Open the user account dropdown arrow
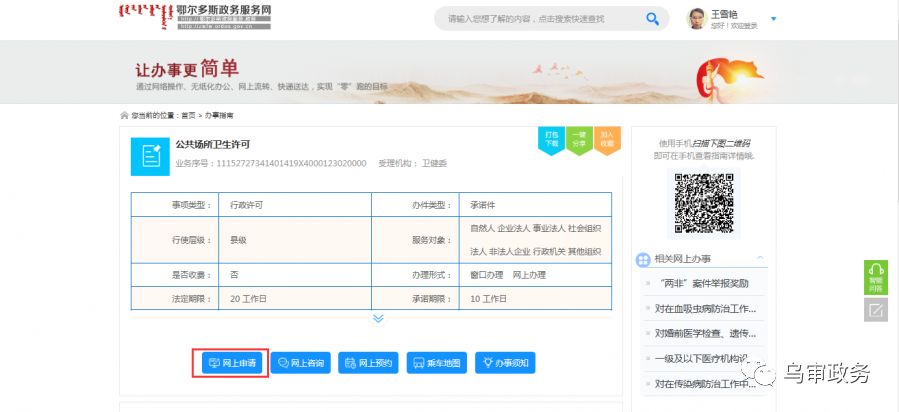Image resolution: width=899 pixels, height=412 pixels. point(773,19)
